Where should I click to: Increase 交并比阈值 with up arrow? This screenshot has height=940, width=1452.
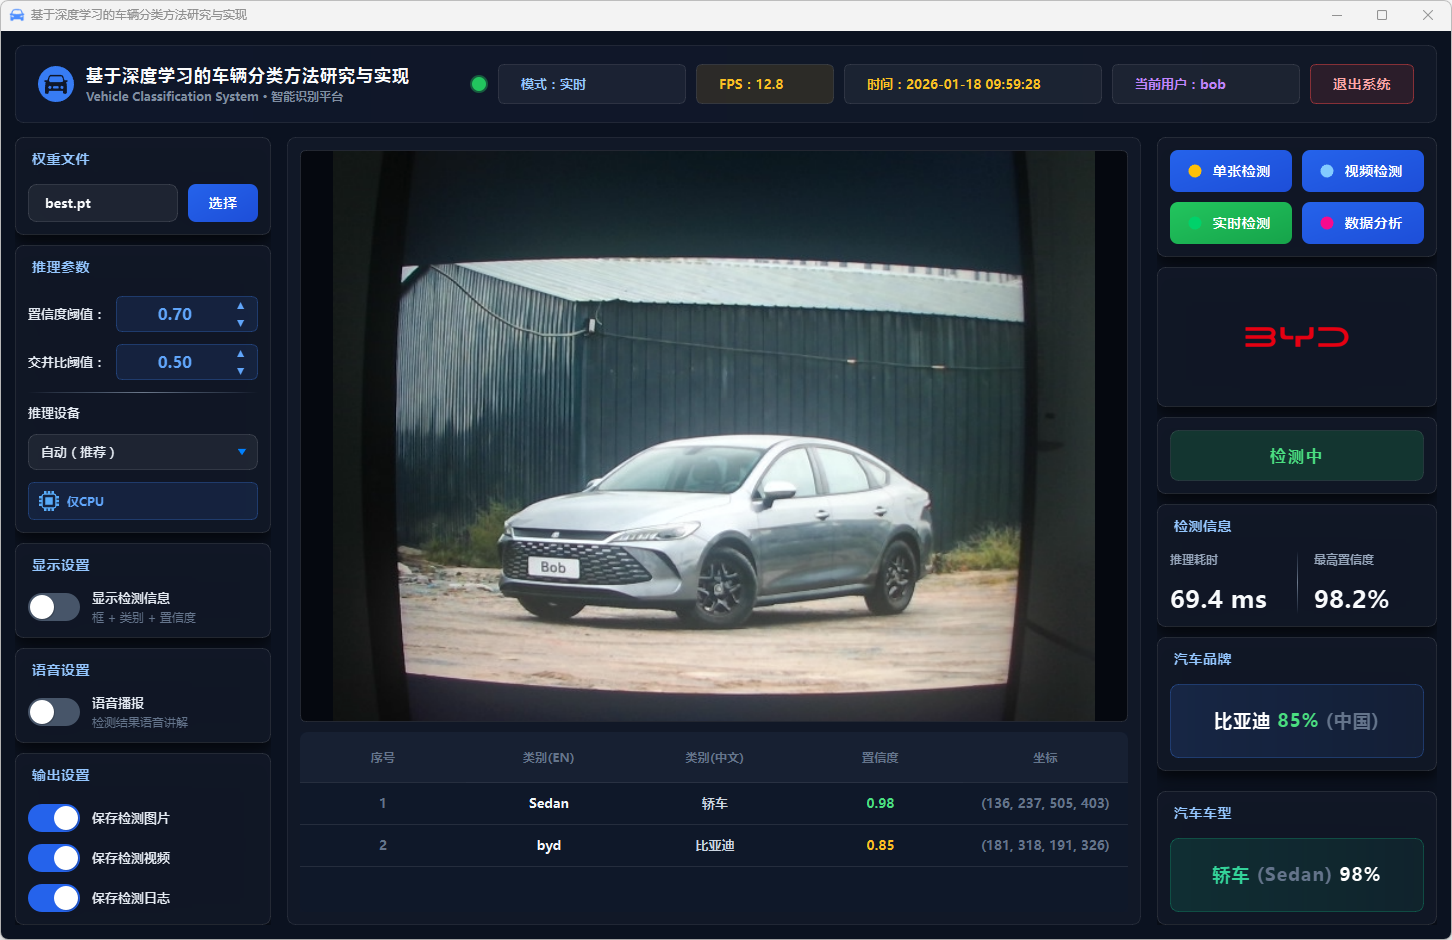click(x=240, y=354)
